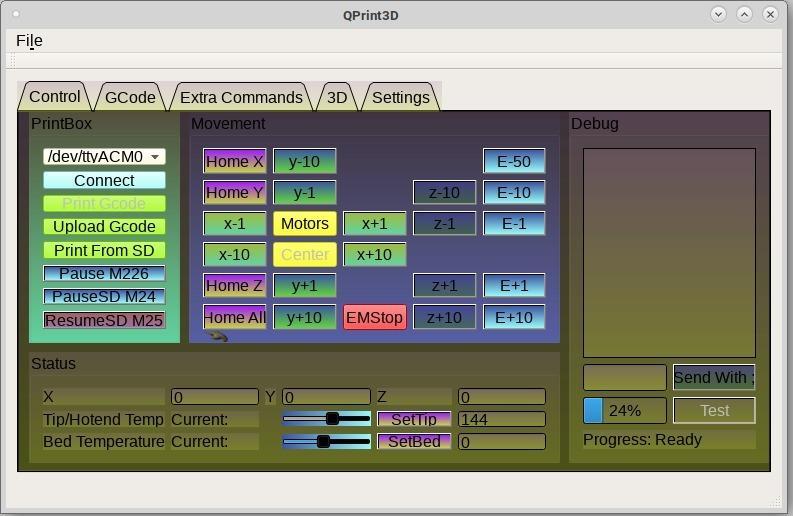Switch to the GCode tab
Viewport: 793px width, 516px height.
pos(130,97)
